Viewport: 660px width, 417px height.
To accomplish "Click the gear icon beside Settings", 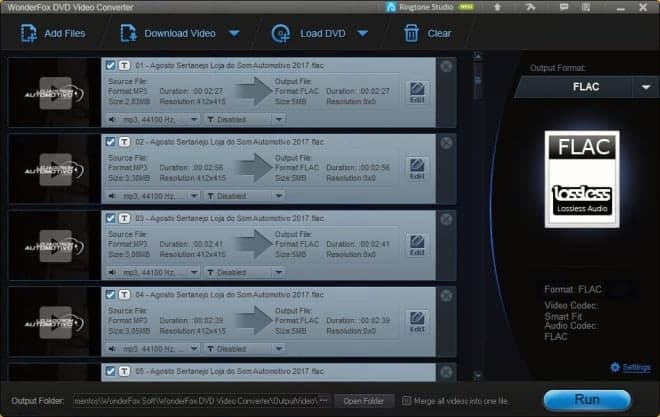I will [x=615, y=367].
